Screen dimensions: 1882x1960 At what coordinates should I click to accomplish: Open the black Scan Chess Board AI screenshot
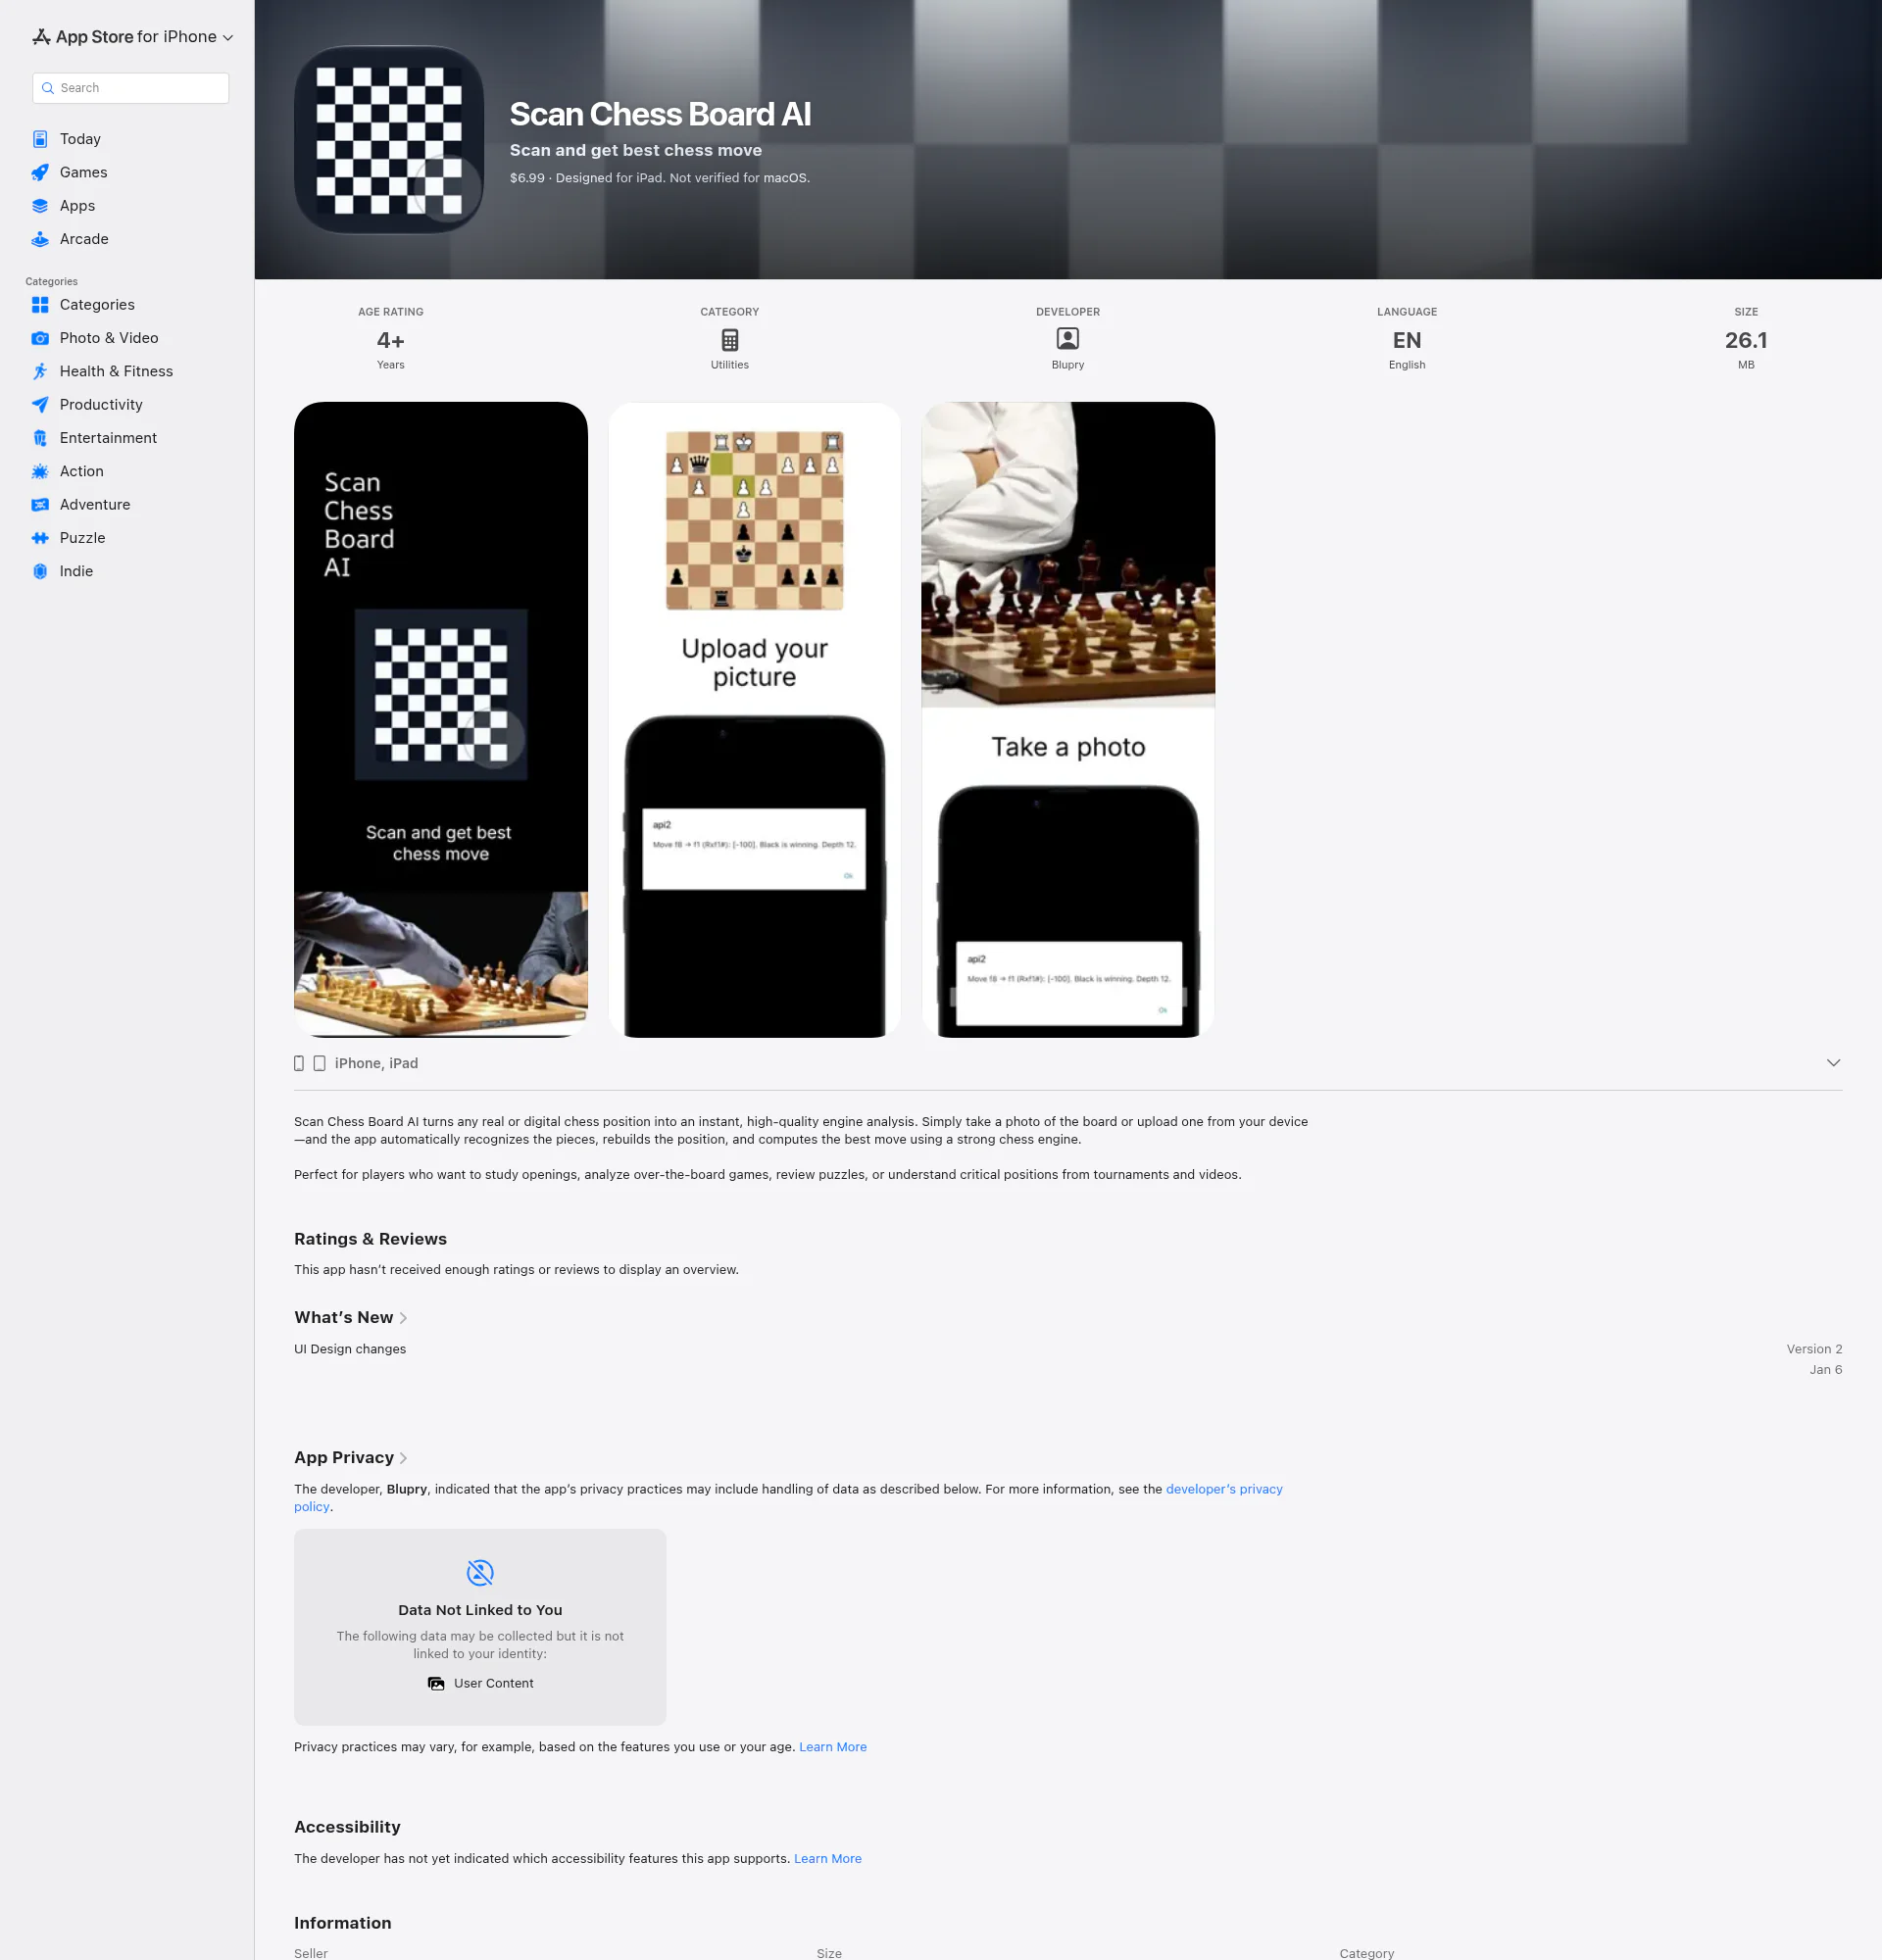pyautogui.click(x=441, y=720)
